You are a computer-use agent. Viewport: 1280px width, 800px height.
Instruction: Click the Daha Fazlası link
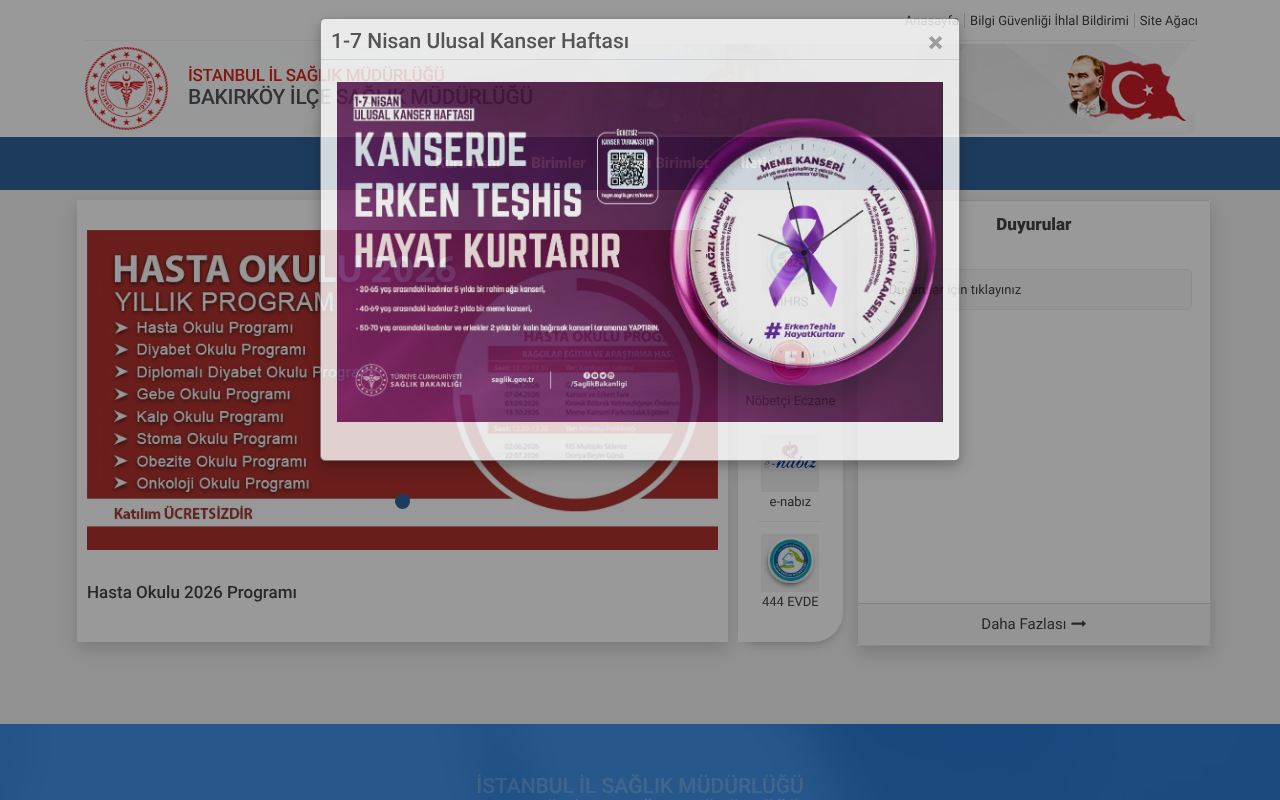pyautogui.click(x=1034, y=624)
